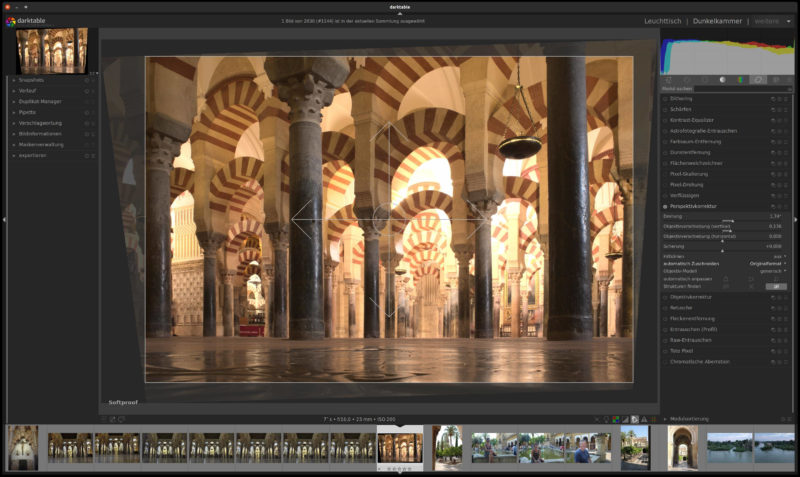Image resolution: width=800 pixels, height=477 pixels.
Task: Enable the Schärfen module
Action: 665,110
